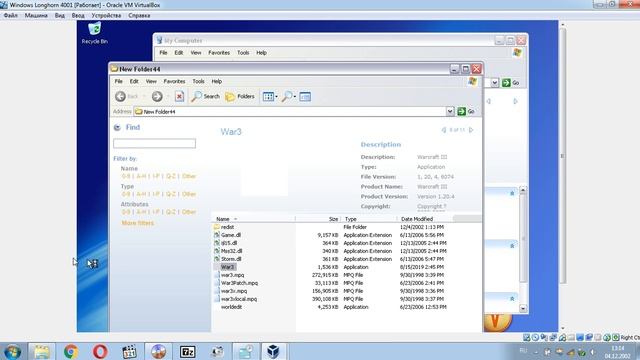
Task: Click the green Go arrow in New Folder44
Action: click(x=462, y=111)
